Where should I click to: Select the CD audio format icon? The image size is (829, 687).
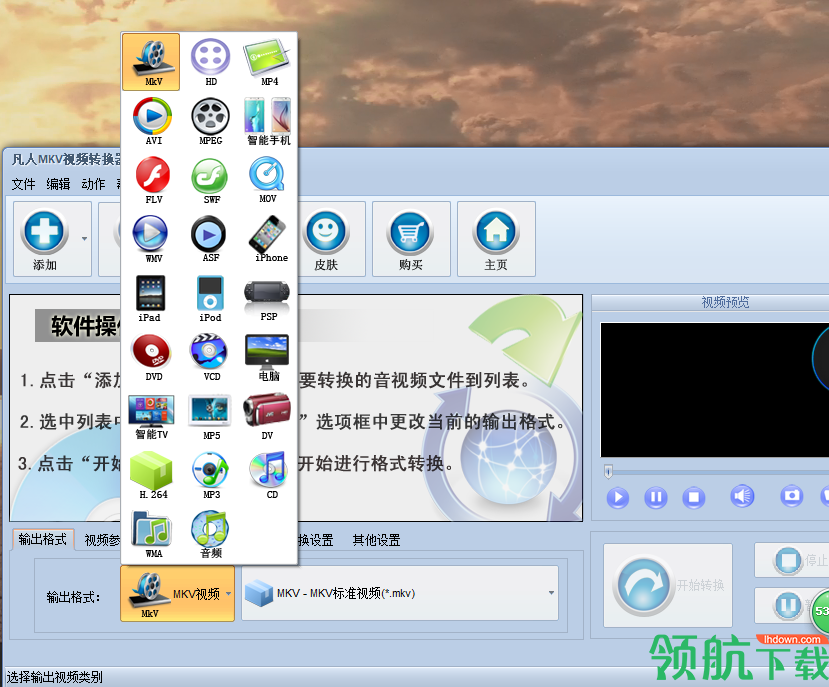click(268, 475)
